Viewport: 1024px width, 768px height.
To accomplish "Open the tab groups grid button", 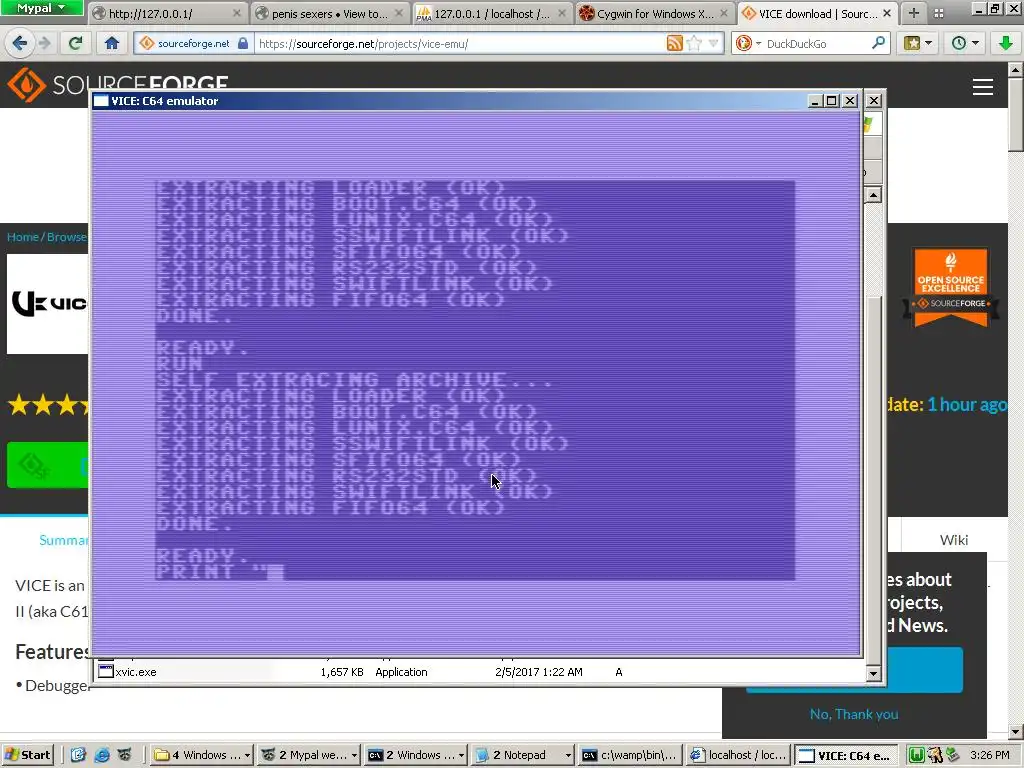I will point(938,13).
